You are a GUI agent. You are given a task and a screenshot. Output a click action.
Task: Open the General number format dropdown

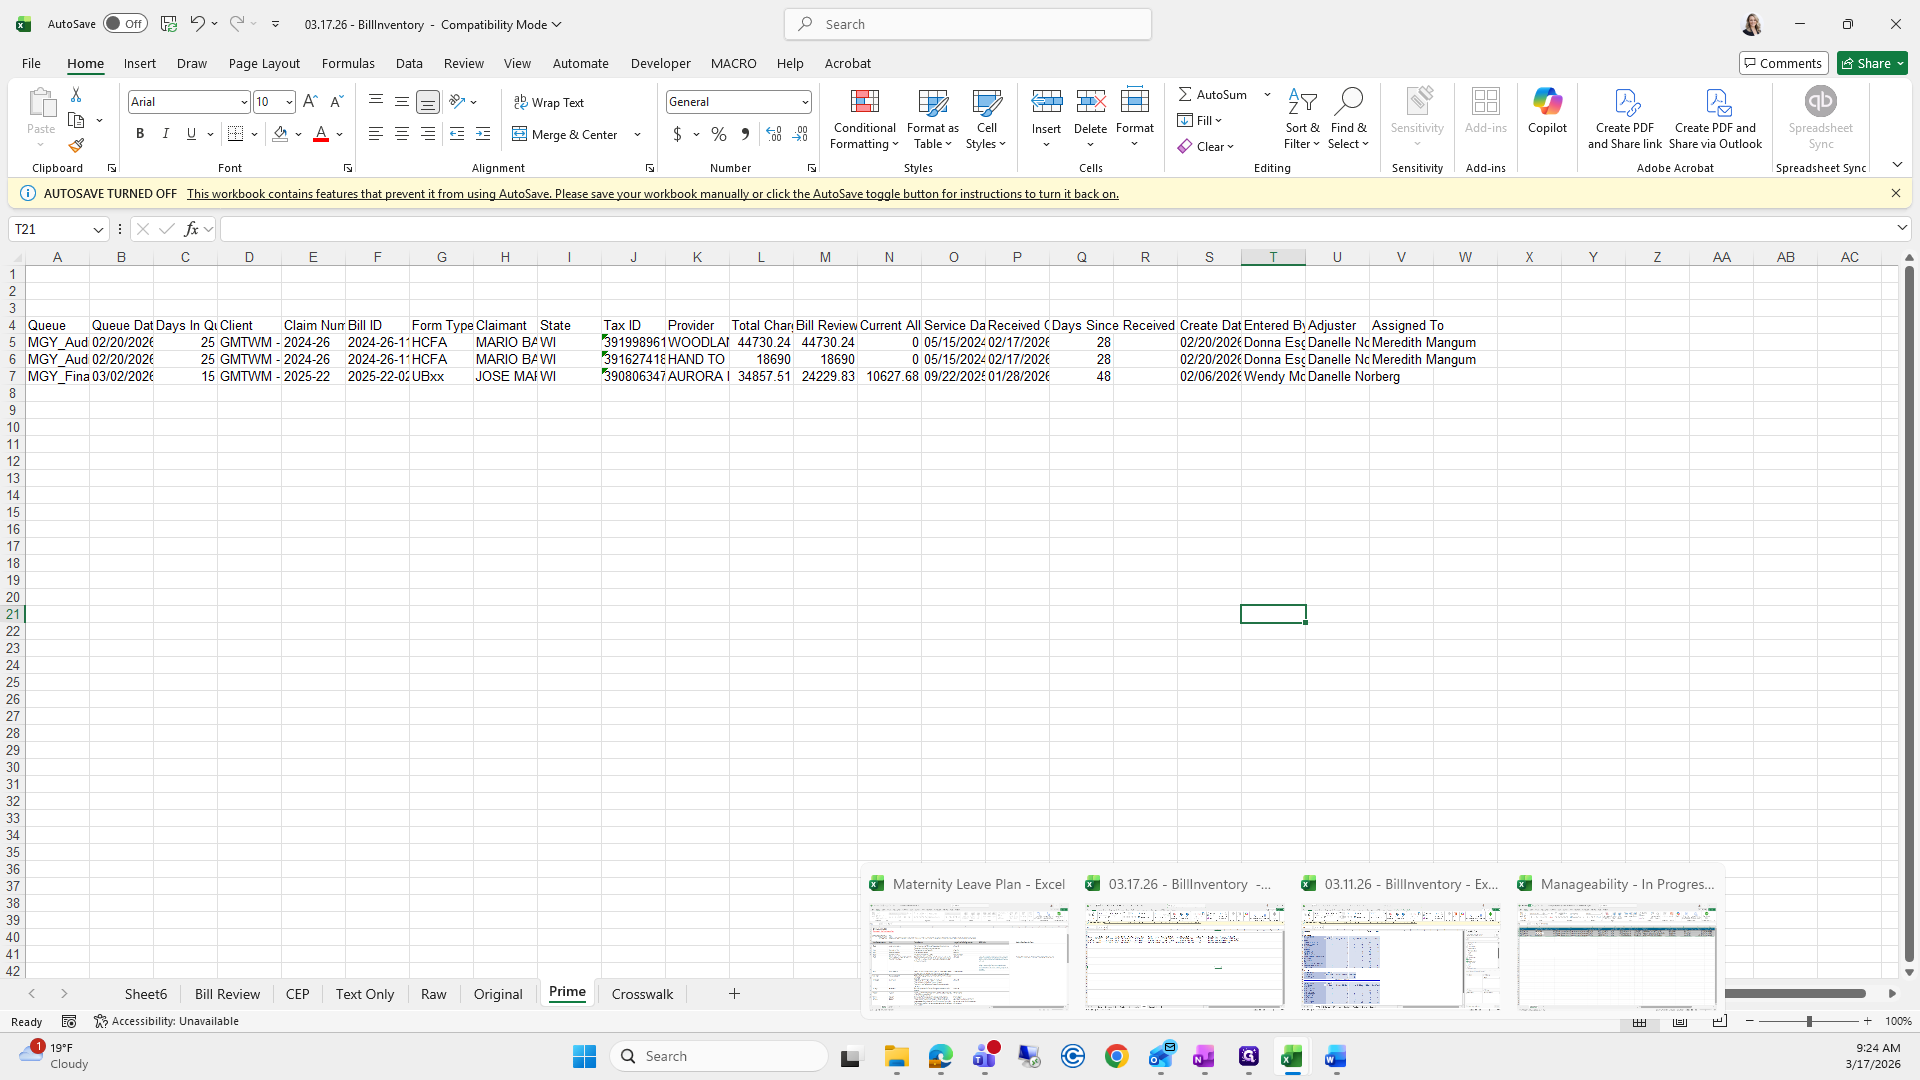804,102
